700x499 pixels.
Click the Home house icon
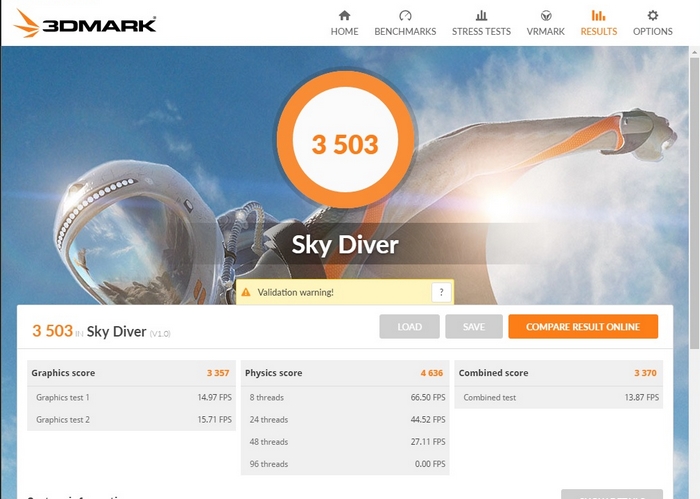tap(344, 16)
